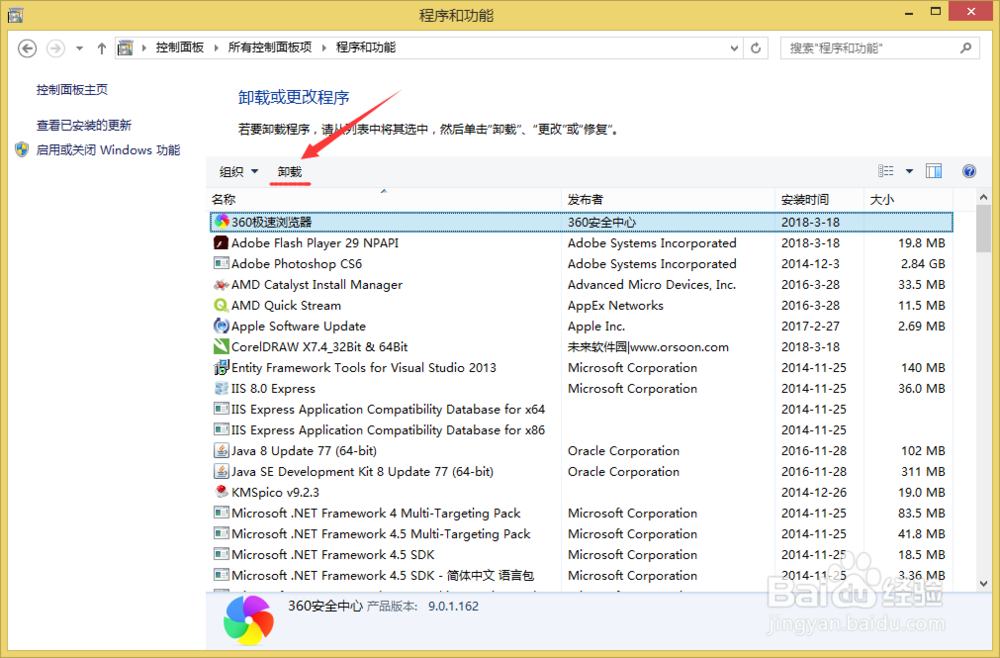1000x658 pixels.
Task: Click publisher Advanced Micro Devices, Inc.
Action: pos(652,284)
